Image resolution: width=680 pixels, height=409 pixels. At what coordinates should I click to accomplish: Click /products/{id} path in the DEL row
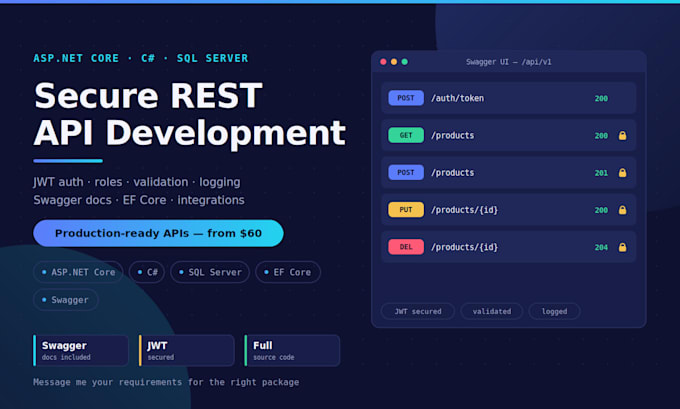[x=464, y=248]
